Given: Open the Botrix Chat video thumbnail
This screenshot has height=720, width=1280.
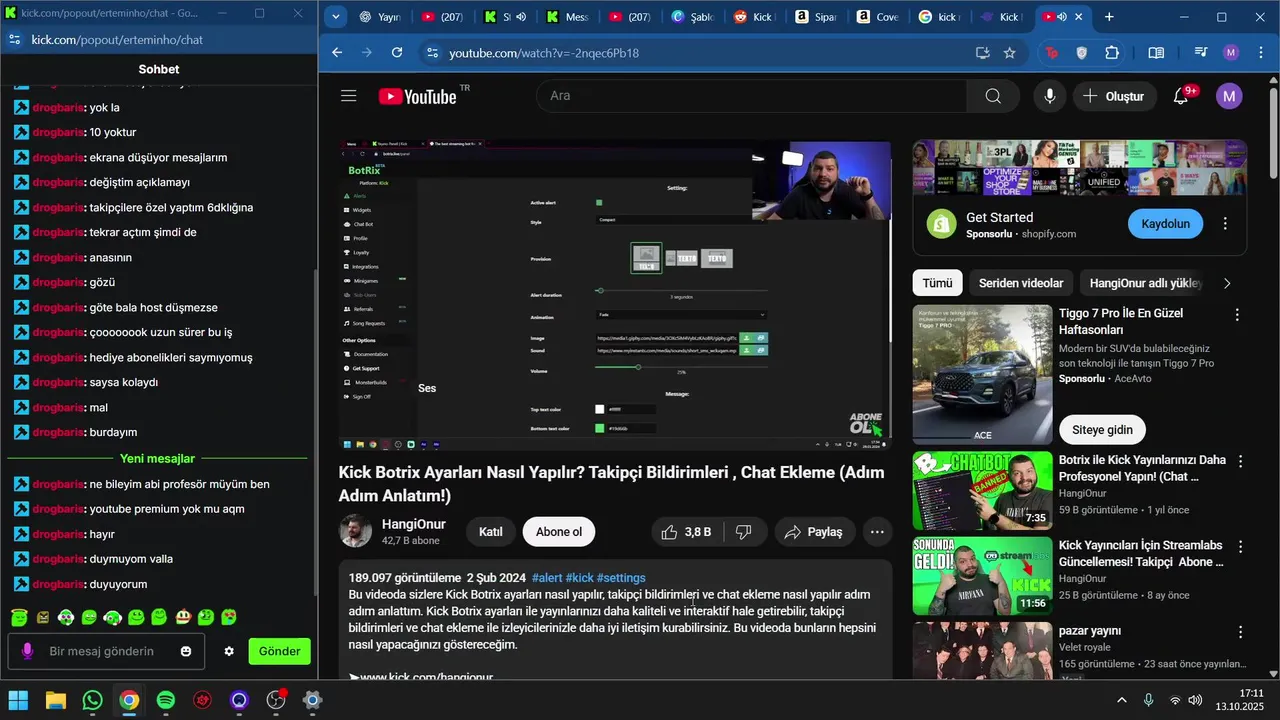Looking at the screenshot, I should point(982,491).
